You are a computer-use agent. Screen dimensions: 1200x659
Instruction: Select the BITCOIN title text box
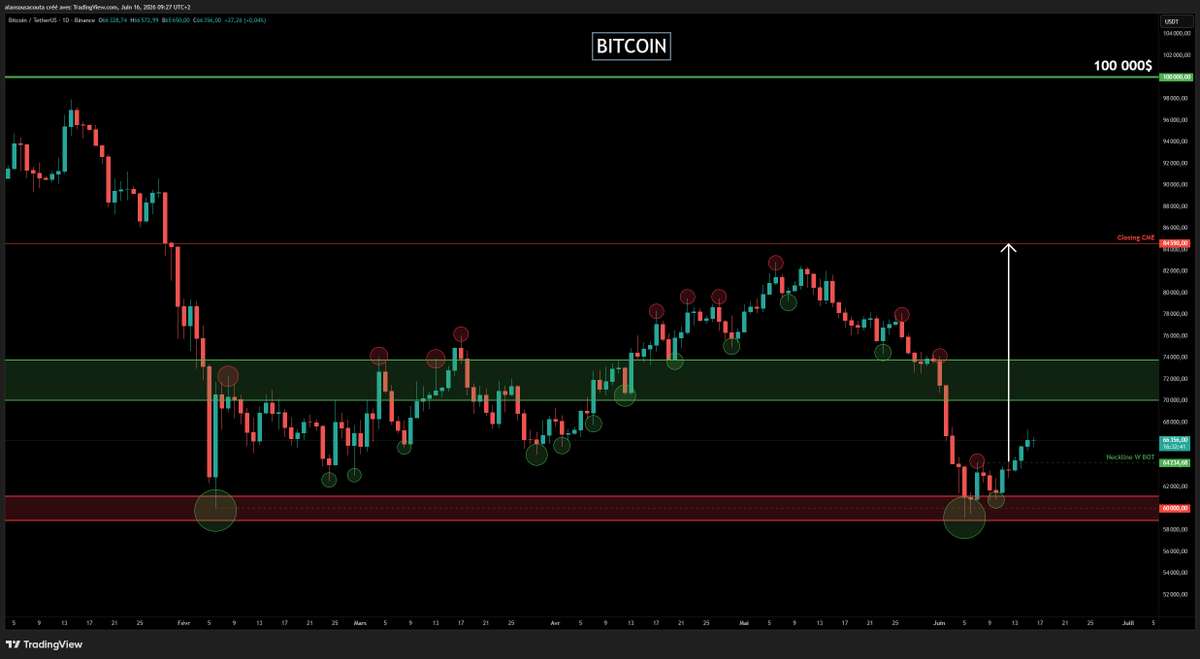[x=631, y=46]
